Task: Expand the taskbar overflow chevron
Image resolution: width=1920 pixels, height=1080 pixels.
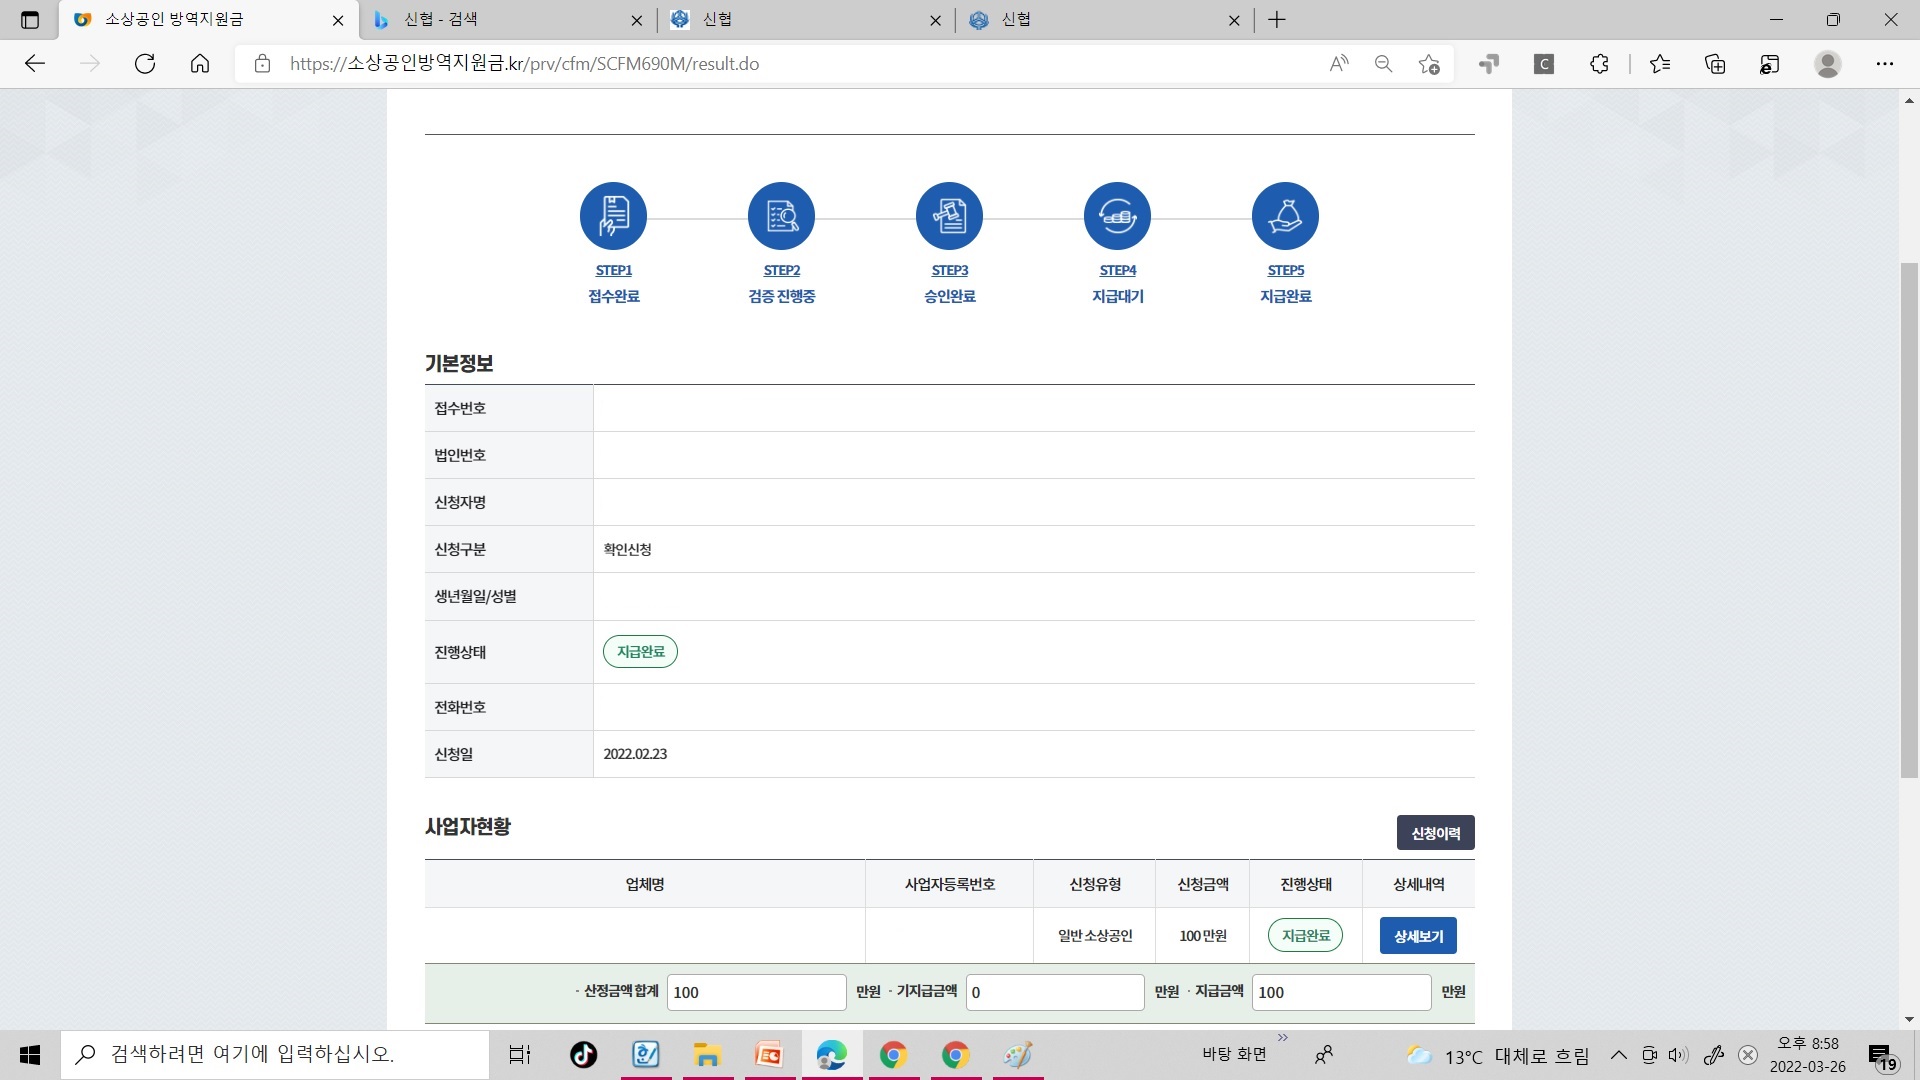Action: [x=1283, y=1038]
